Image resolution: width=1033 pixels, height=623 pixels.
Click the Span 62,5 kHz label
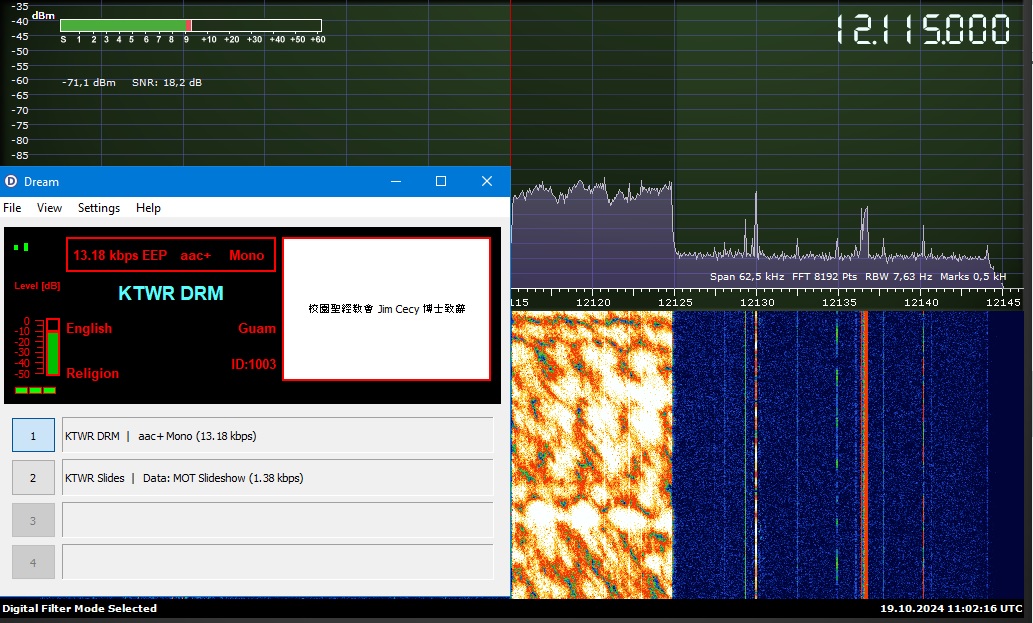(x=747, y=277)
